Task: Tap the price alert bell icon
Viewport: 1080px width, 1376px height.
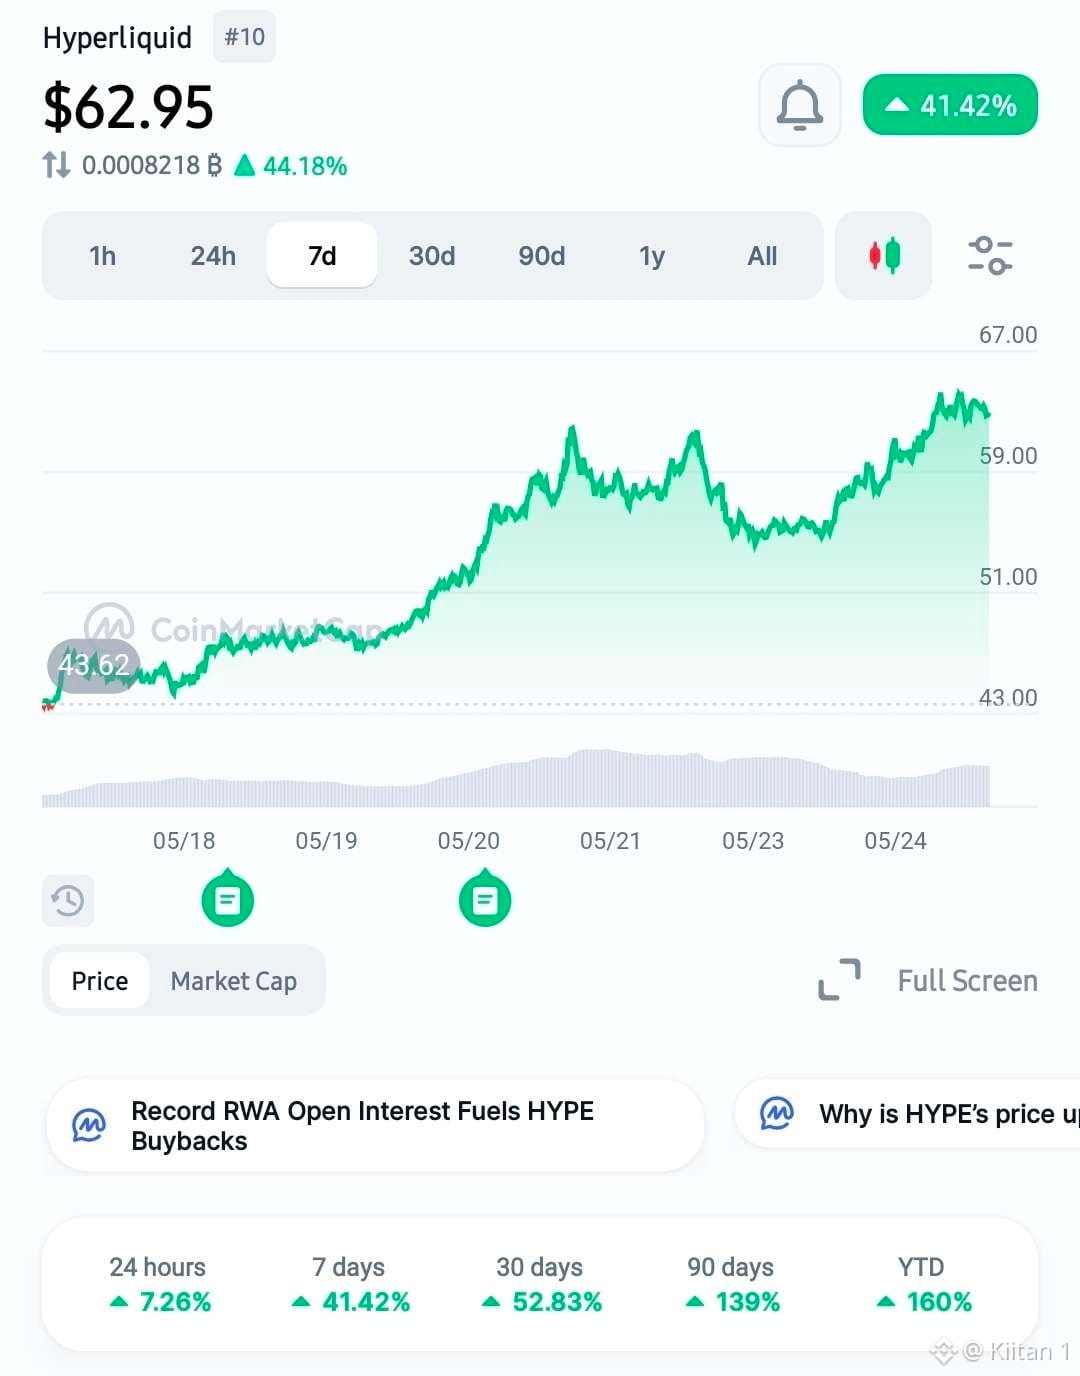Action: pos(800,105)
